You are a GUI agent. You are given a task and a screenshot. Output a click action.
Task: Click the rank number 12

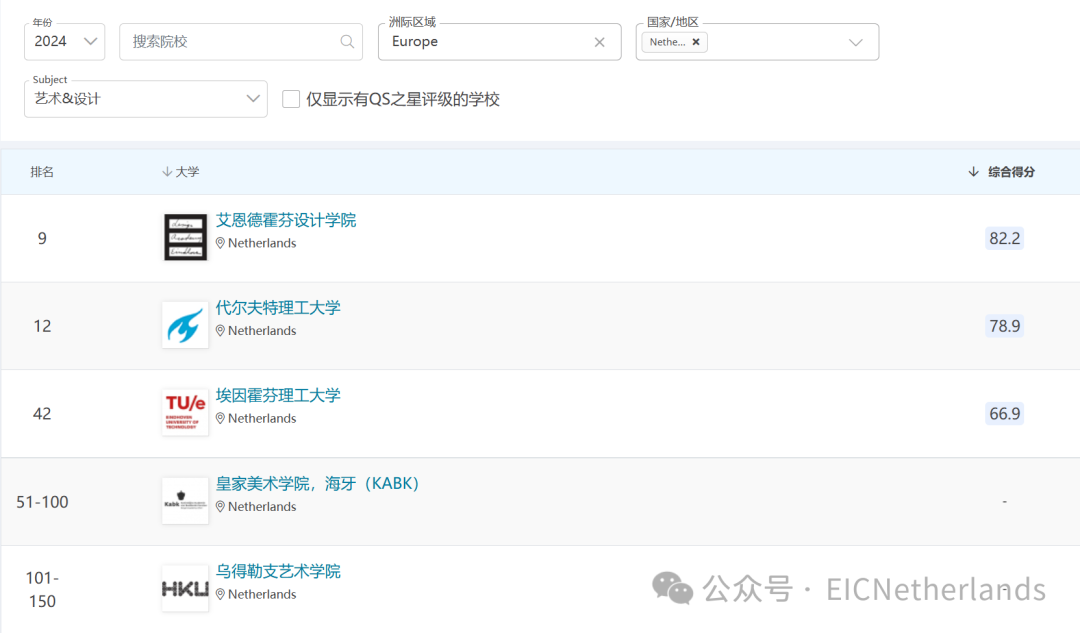pyautogui.click(x=42, y=326)
